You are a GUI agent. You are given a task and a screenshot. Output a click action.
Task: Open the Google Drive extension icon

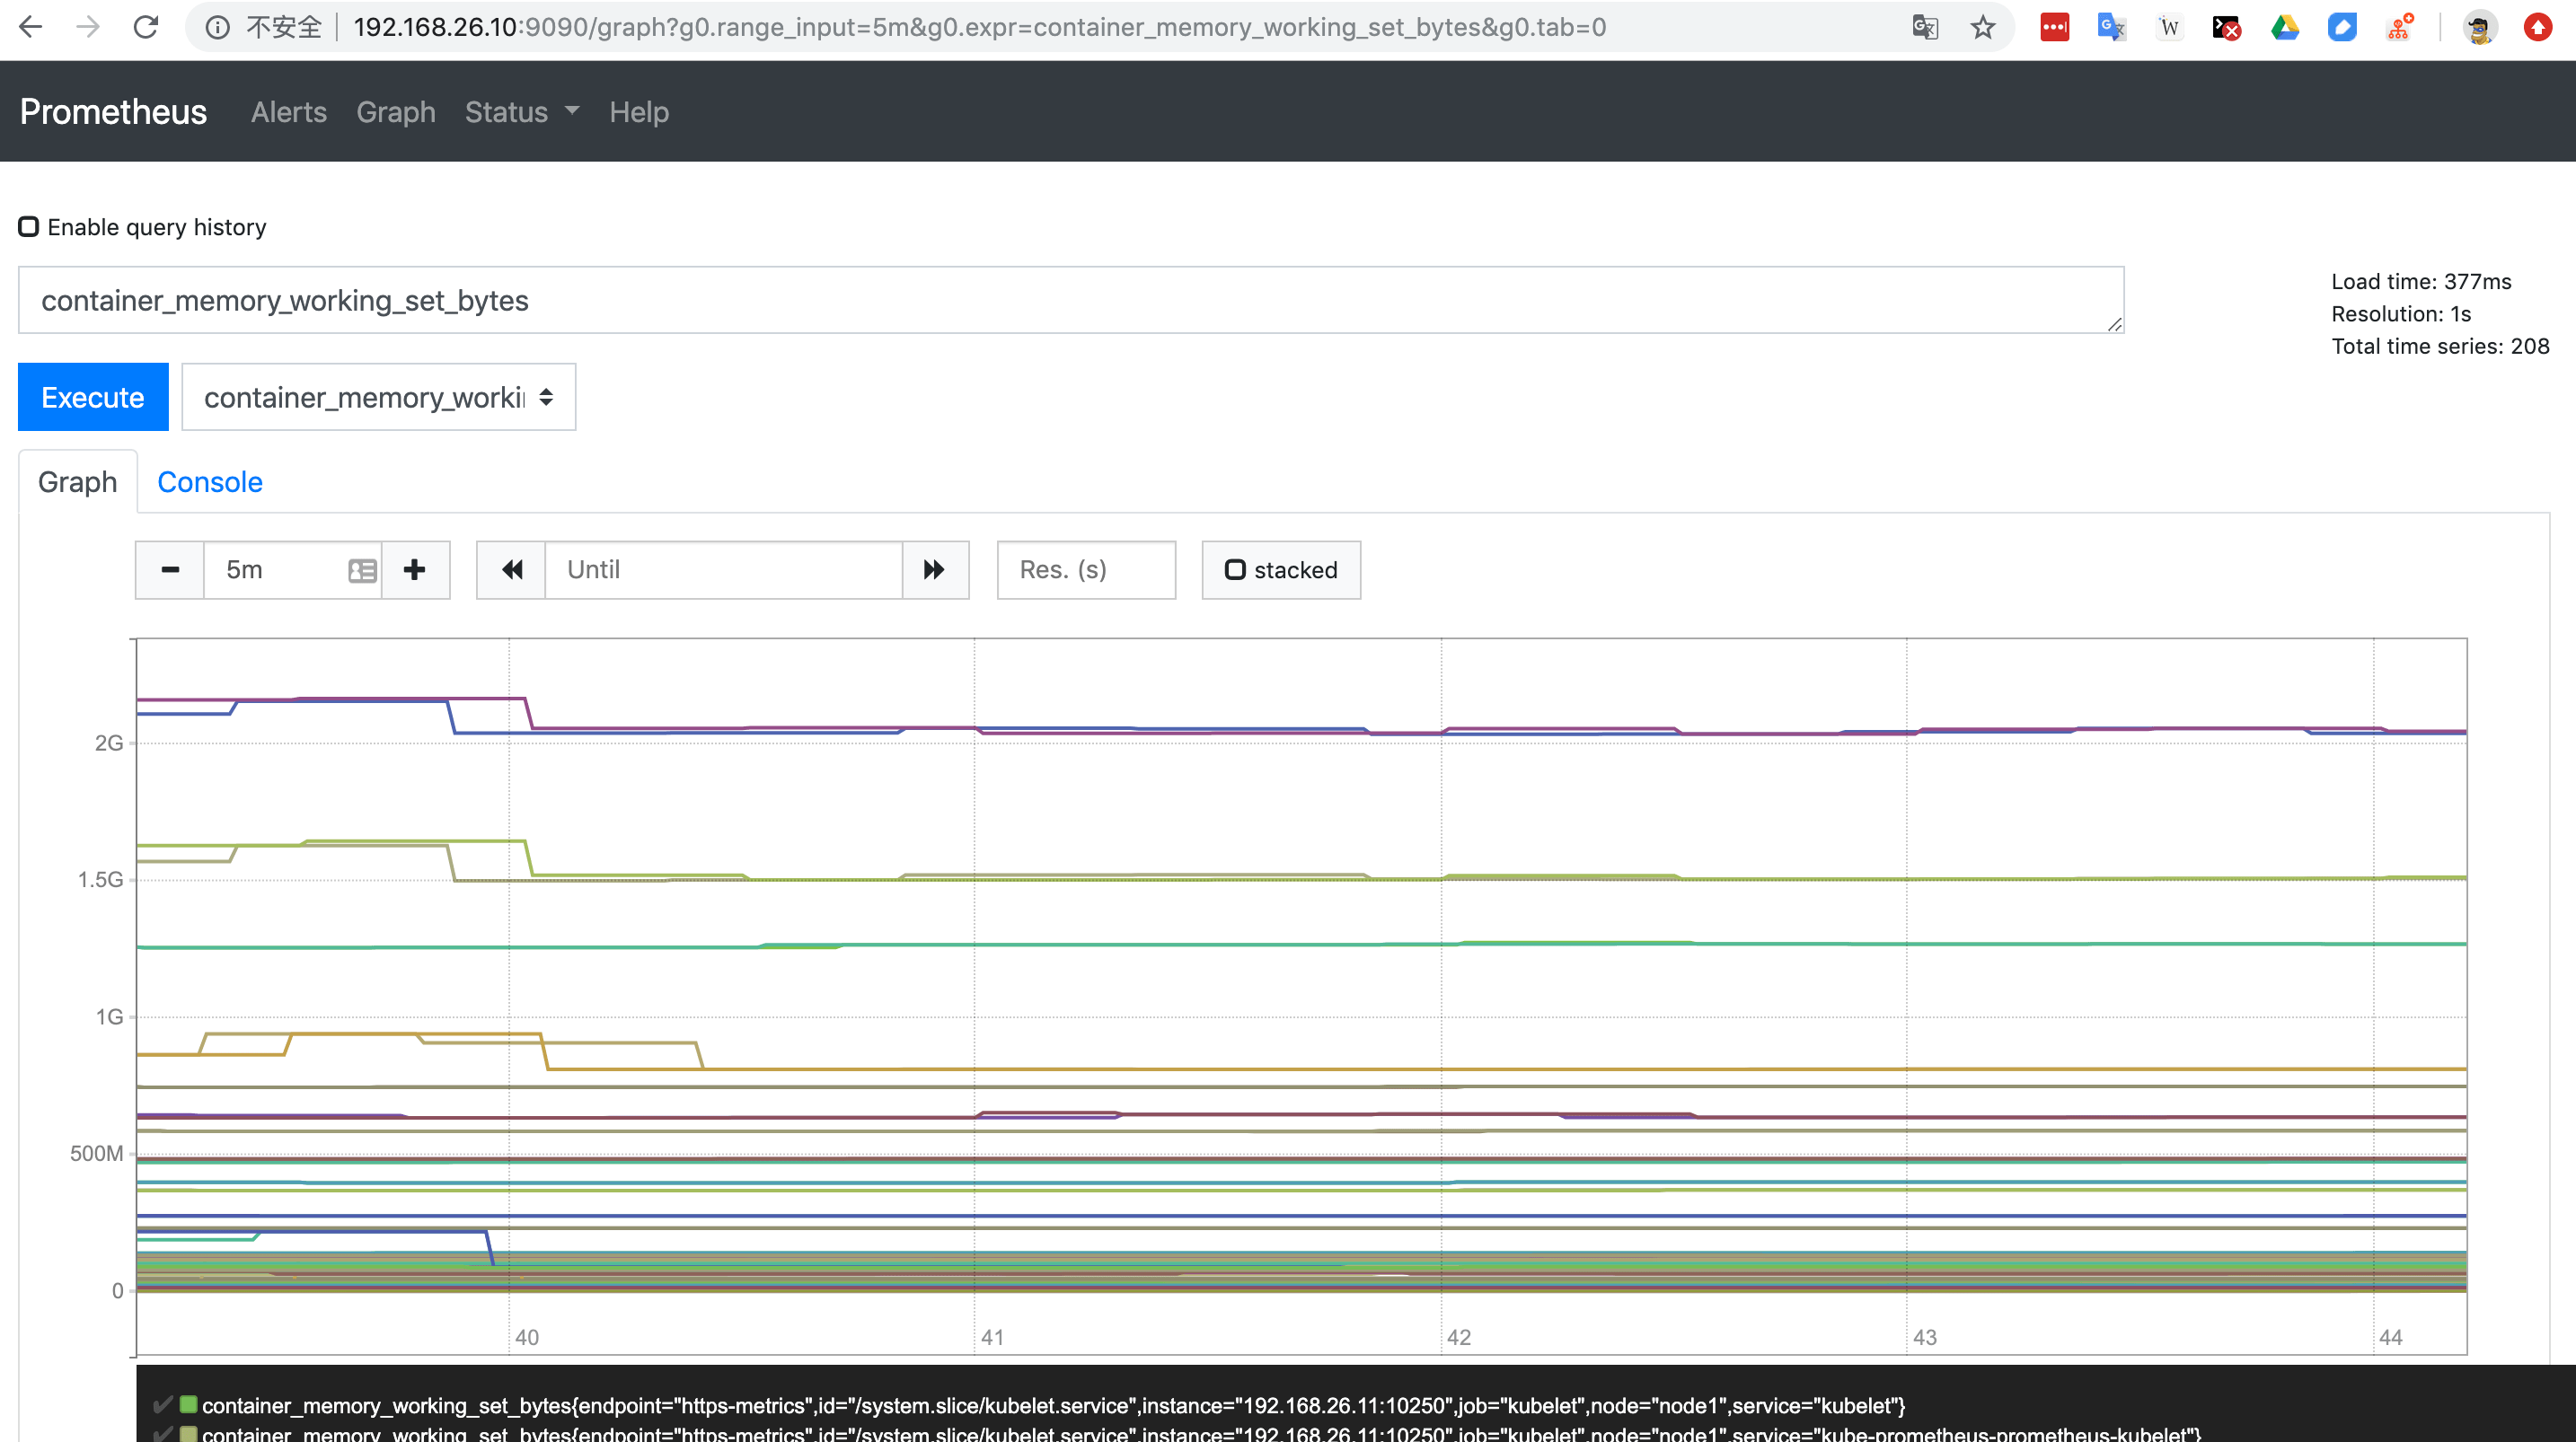(2285, 27)
